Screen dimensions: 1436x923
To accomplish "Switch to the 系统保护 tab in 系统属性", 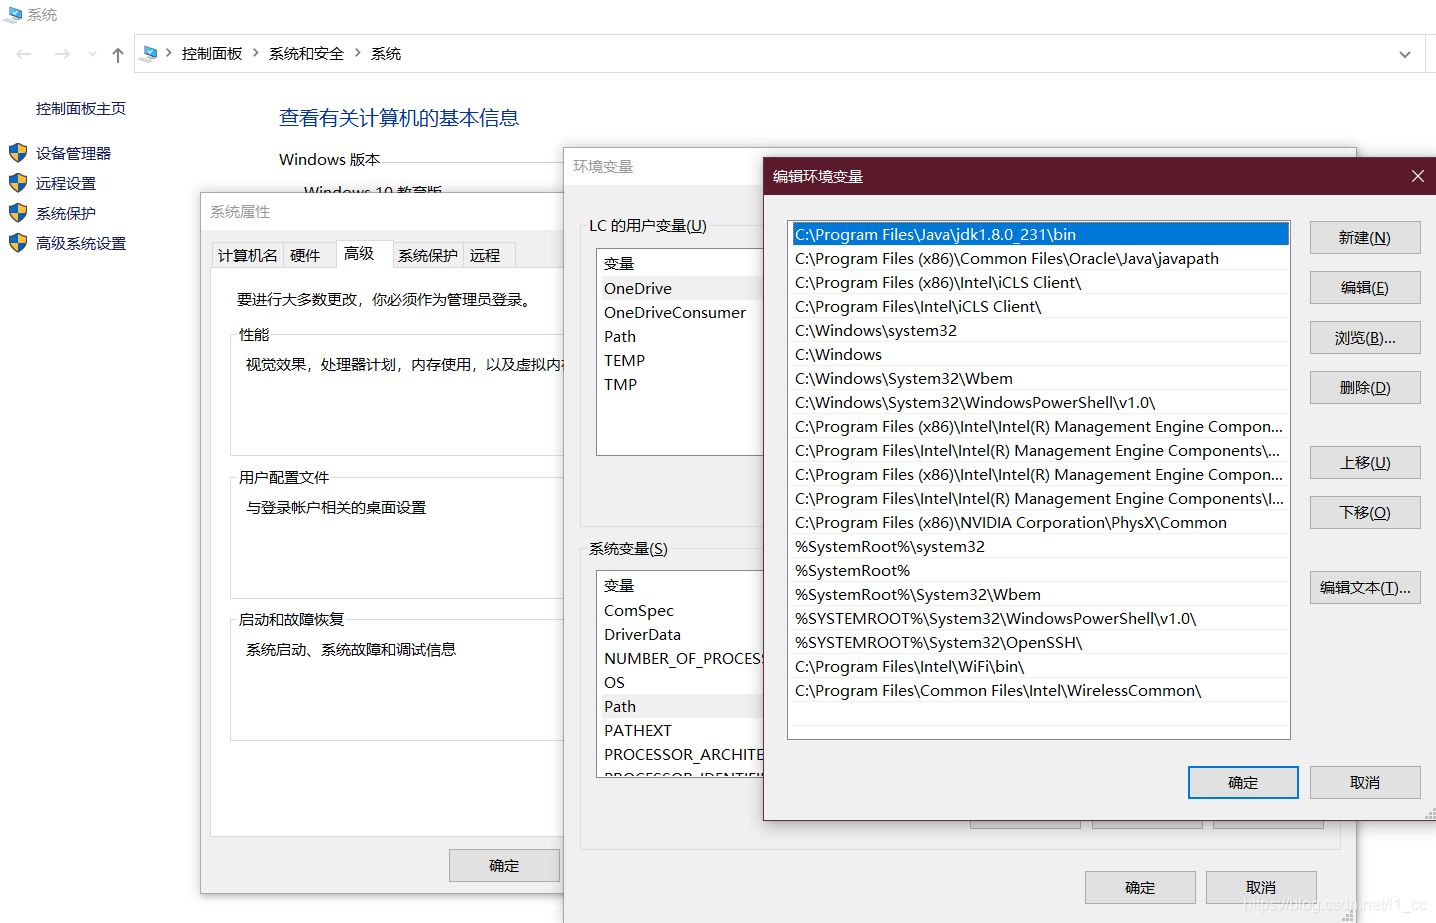I will (x=428, y=255).
